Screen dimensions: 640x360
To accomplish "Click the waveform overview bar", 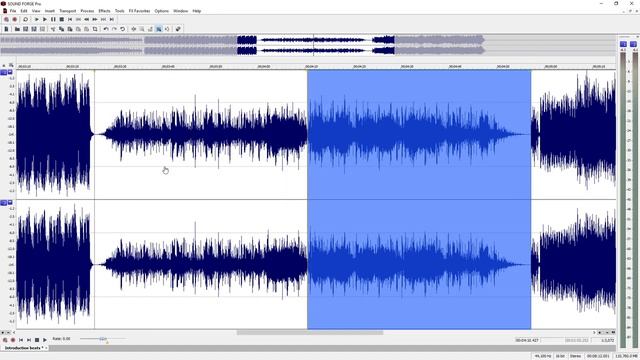I will coord(308,45).
